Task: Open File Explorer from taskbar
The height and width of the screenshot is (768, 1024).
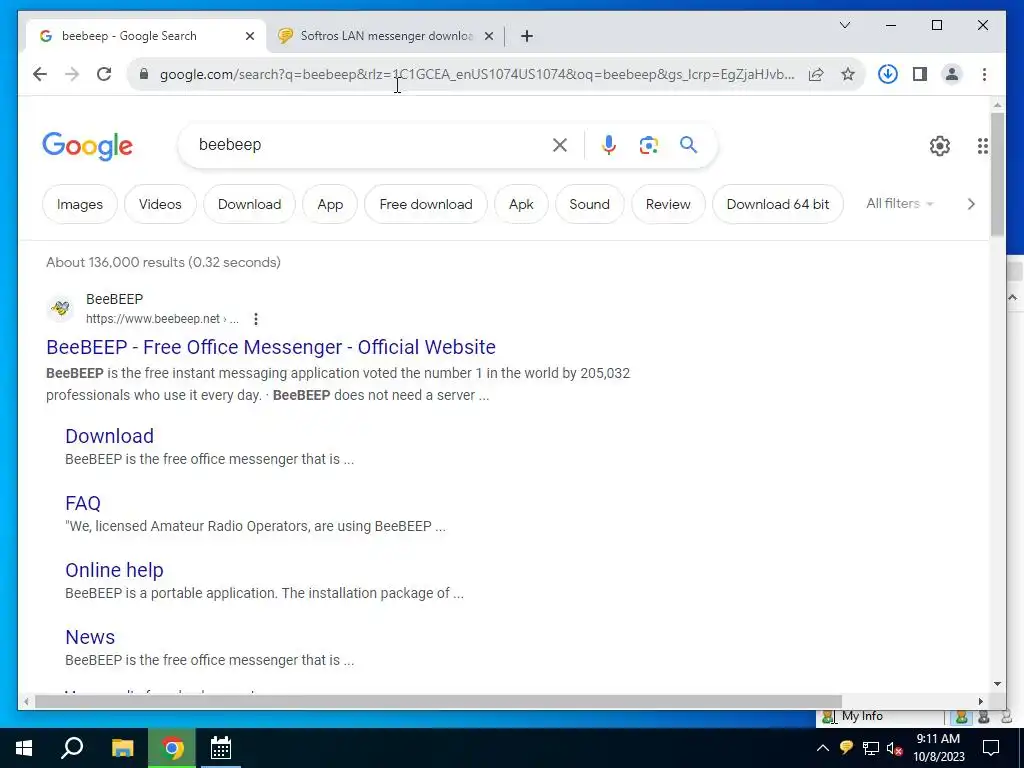Action: 122,748
